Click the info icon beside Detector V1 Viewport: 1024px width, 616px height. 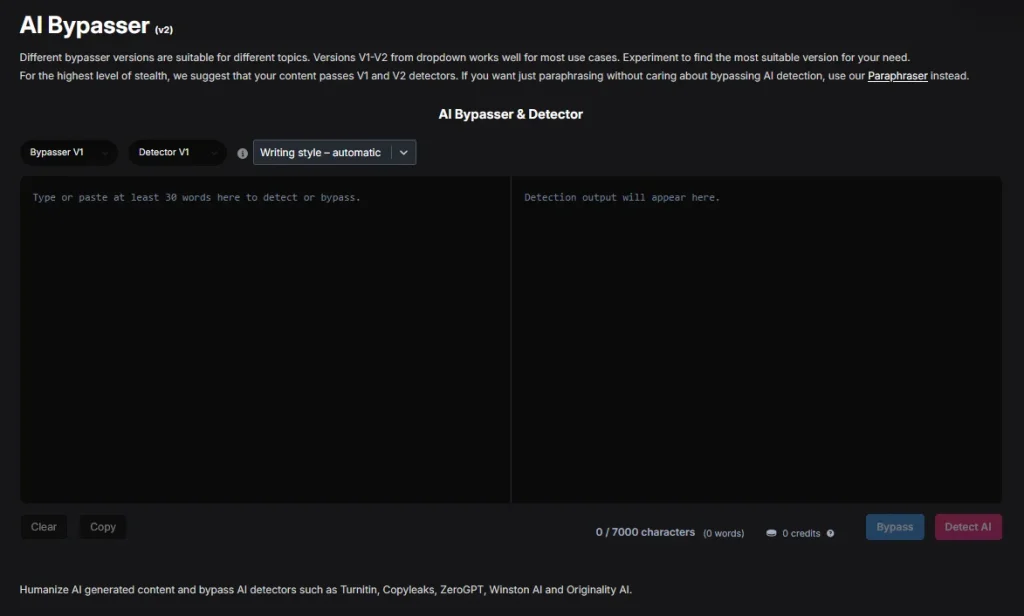[242, 152]
